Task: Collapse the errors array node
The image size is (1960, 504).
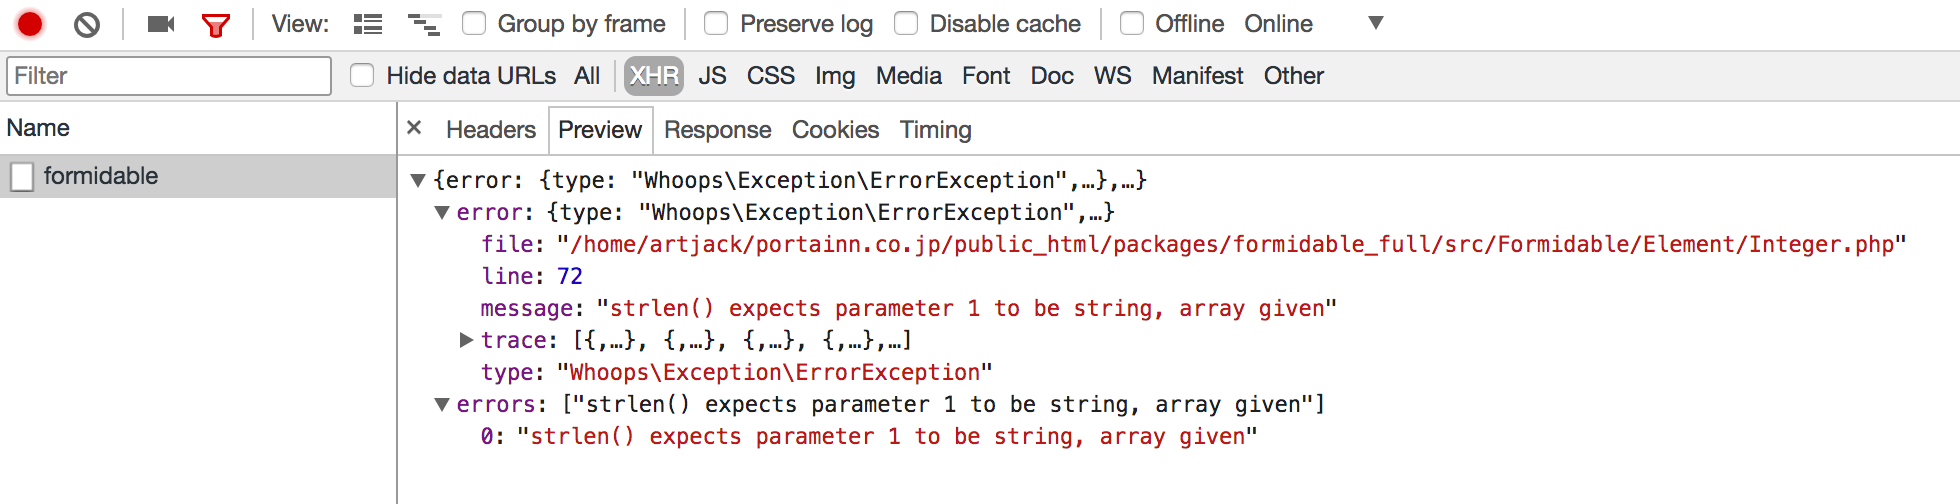Action: (x=442, y=404)
